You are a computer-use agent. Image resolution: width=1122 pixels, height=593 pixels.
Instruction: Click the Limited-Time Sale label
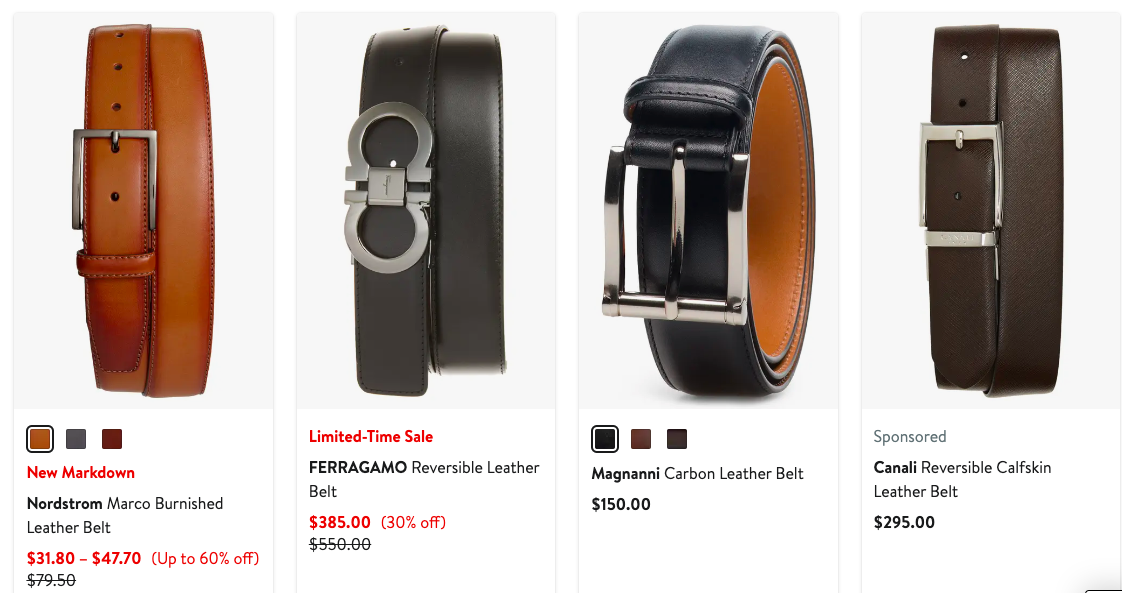click(371, 436)
